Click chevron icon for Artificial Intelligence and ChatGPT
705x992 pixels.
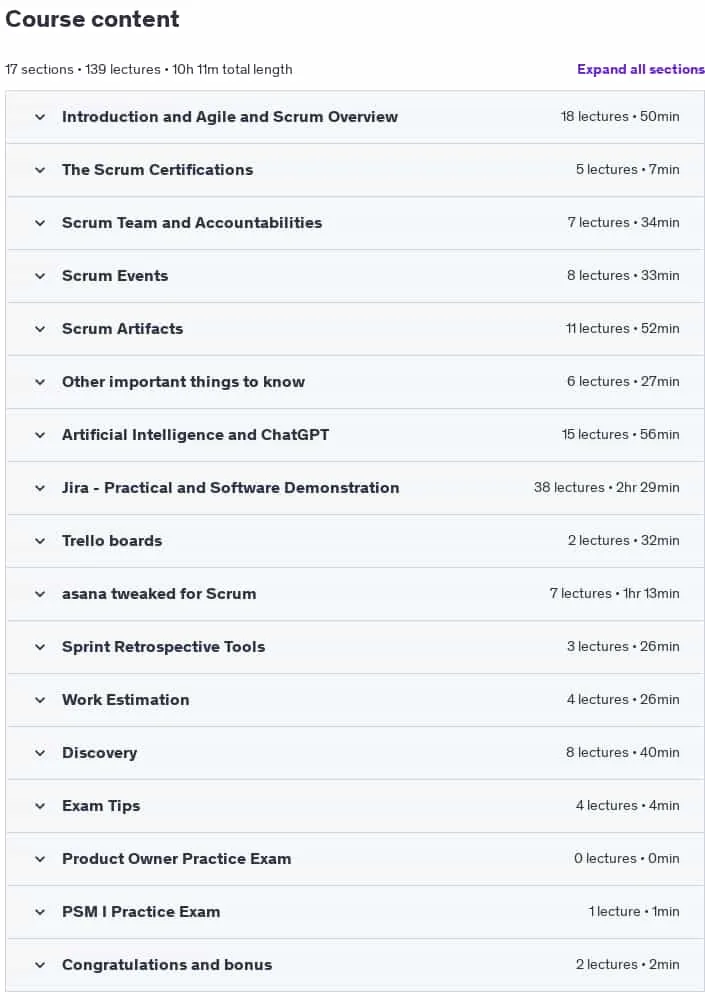click(x=40, y=435)
